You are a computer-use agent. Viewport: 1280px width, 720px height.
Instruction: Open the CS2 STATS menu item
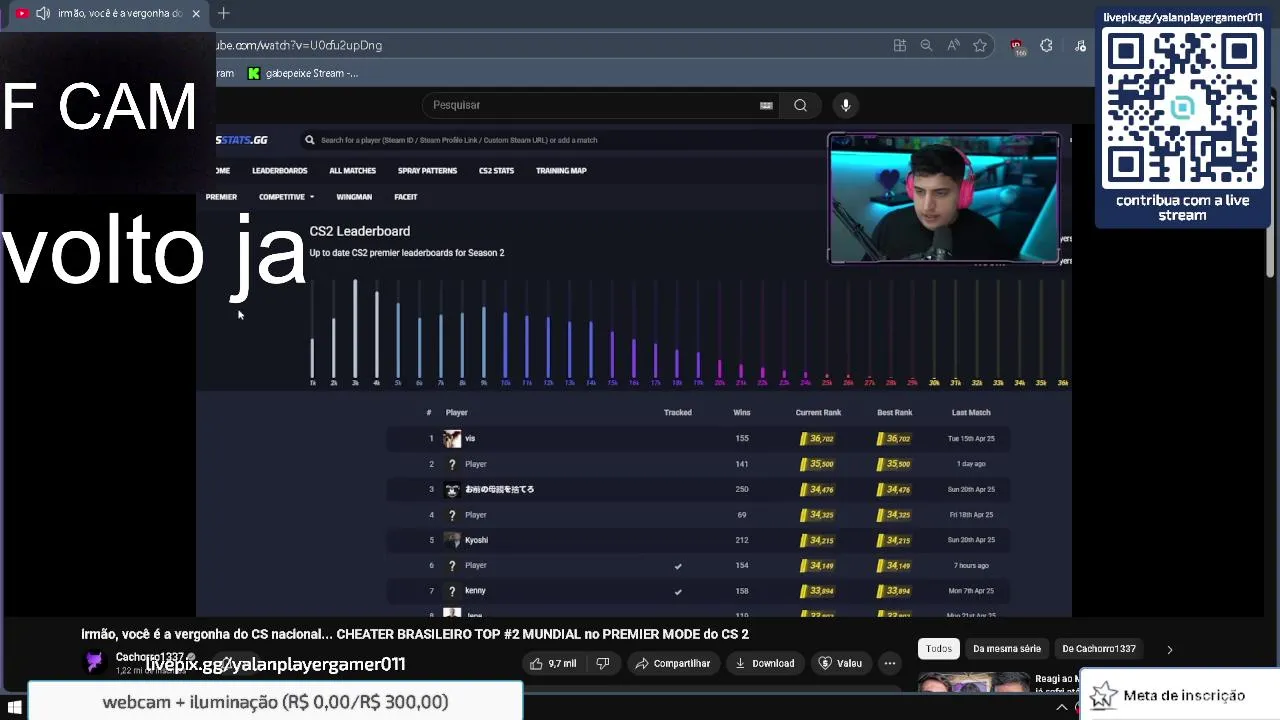point(496,171)
